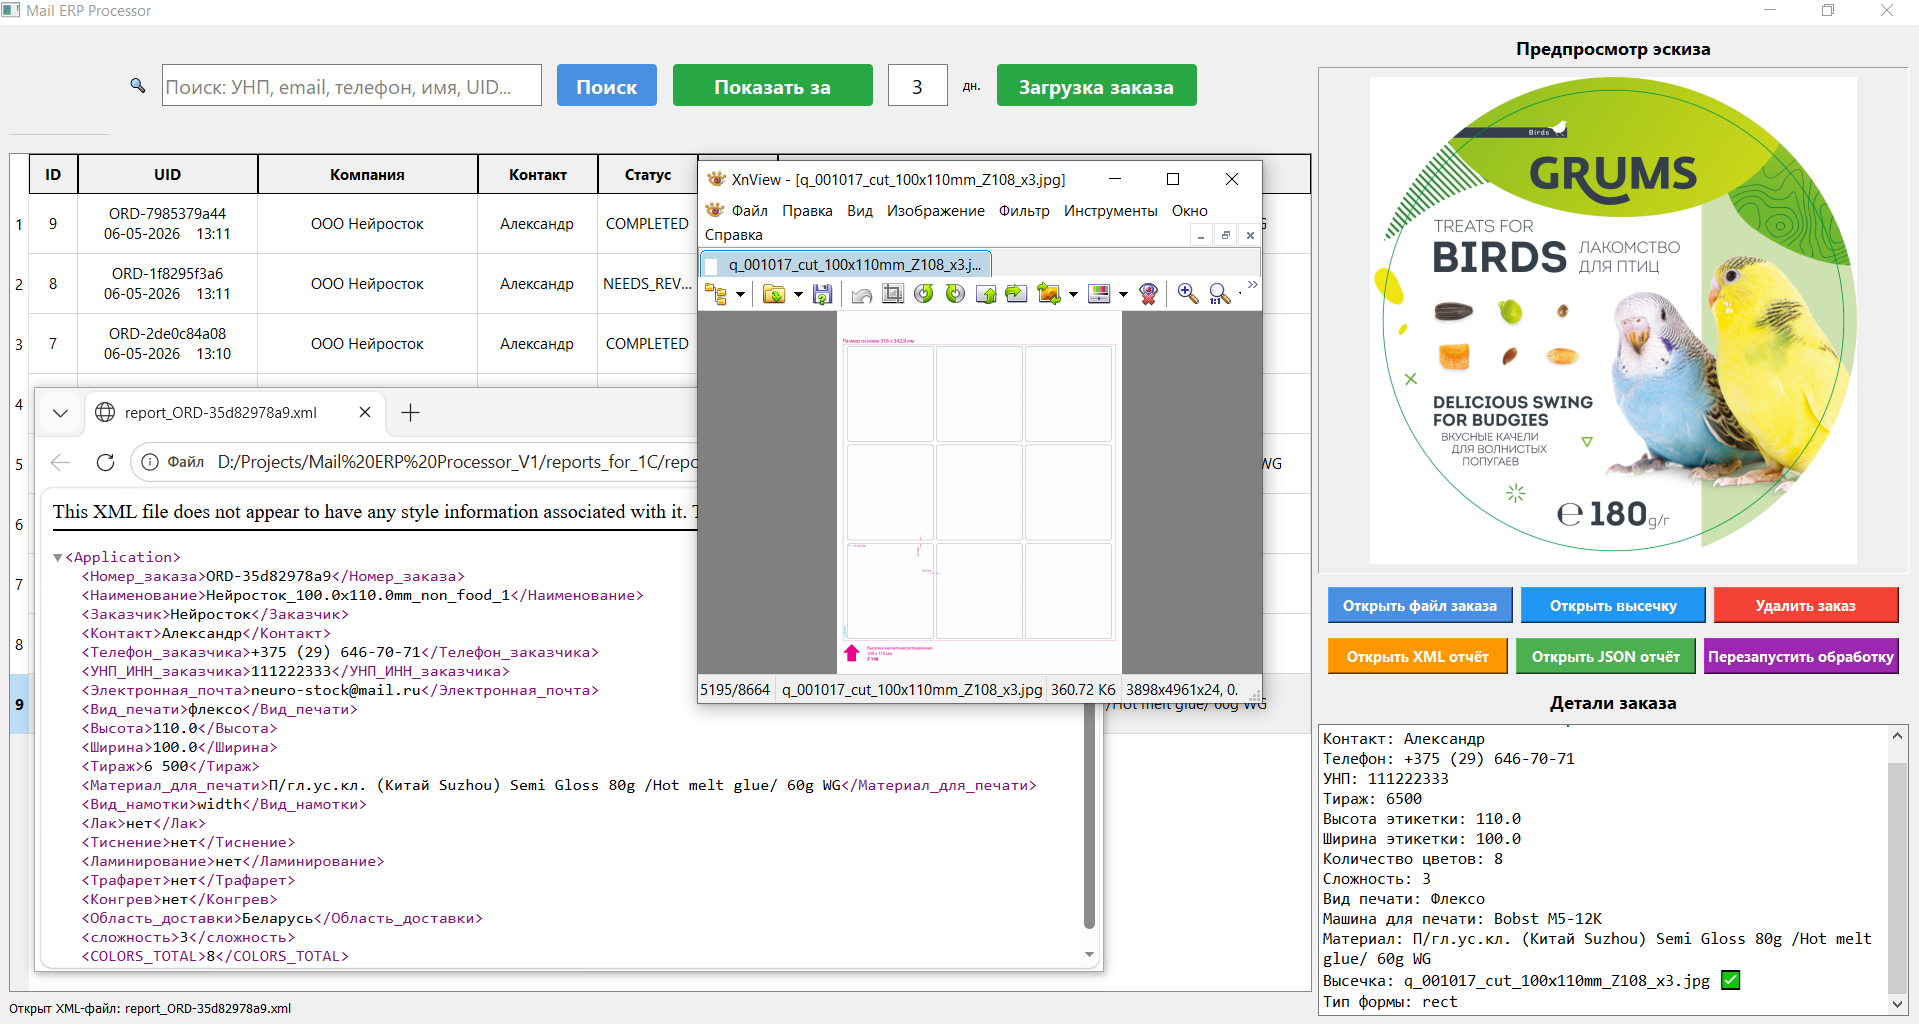Select the crop tool in XnView
Image resolution: width=1919 pixels, height=1024 pixels.
(893, 294)
